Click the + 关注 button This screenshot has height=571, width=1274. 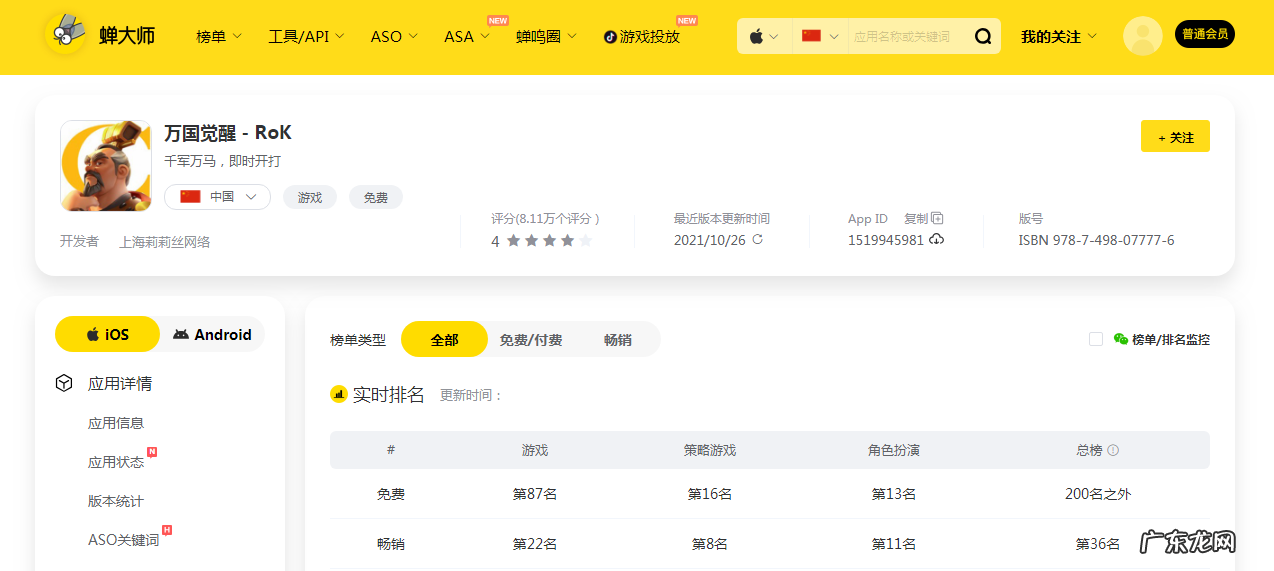tap(1175, 136)
